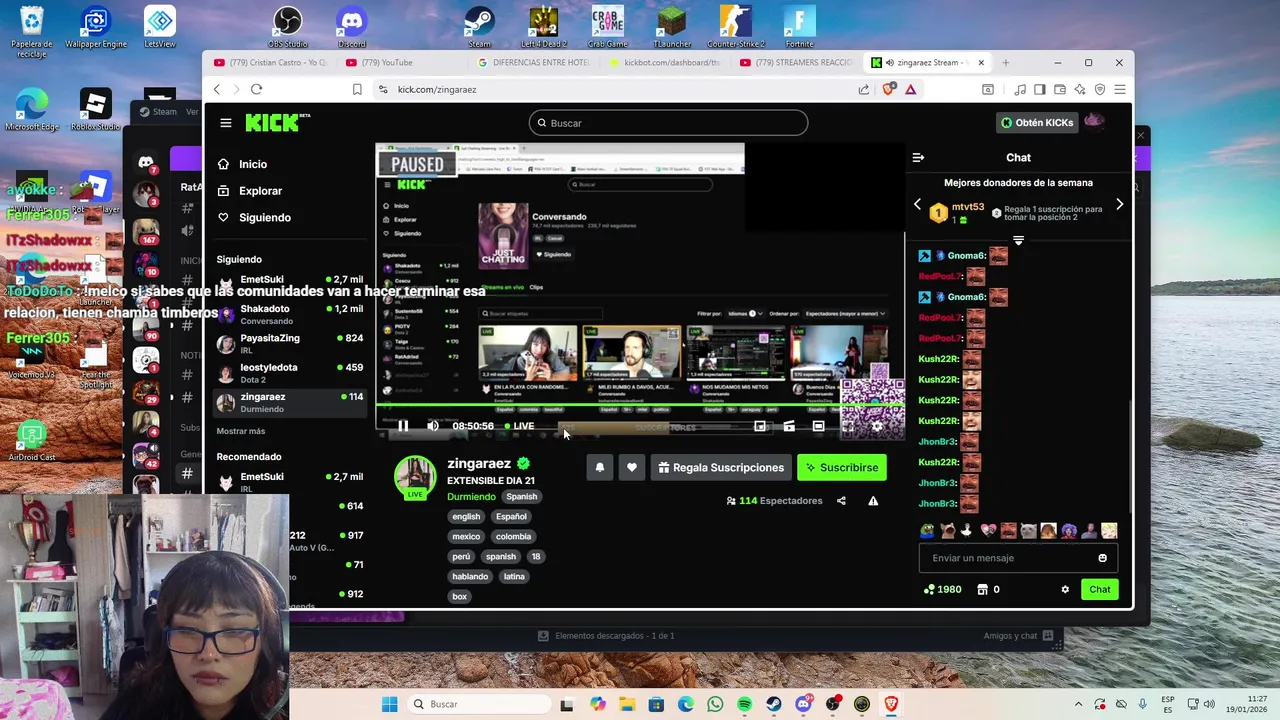Image resolution: width=1280 pixels, height=720 pixels.
Task: Share the stream via share icon
Action: click(841, 501)
